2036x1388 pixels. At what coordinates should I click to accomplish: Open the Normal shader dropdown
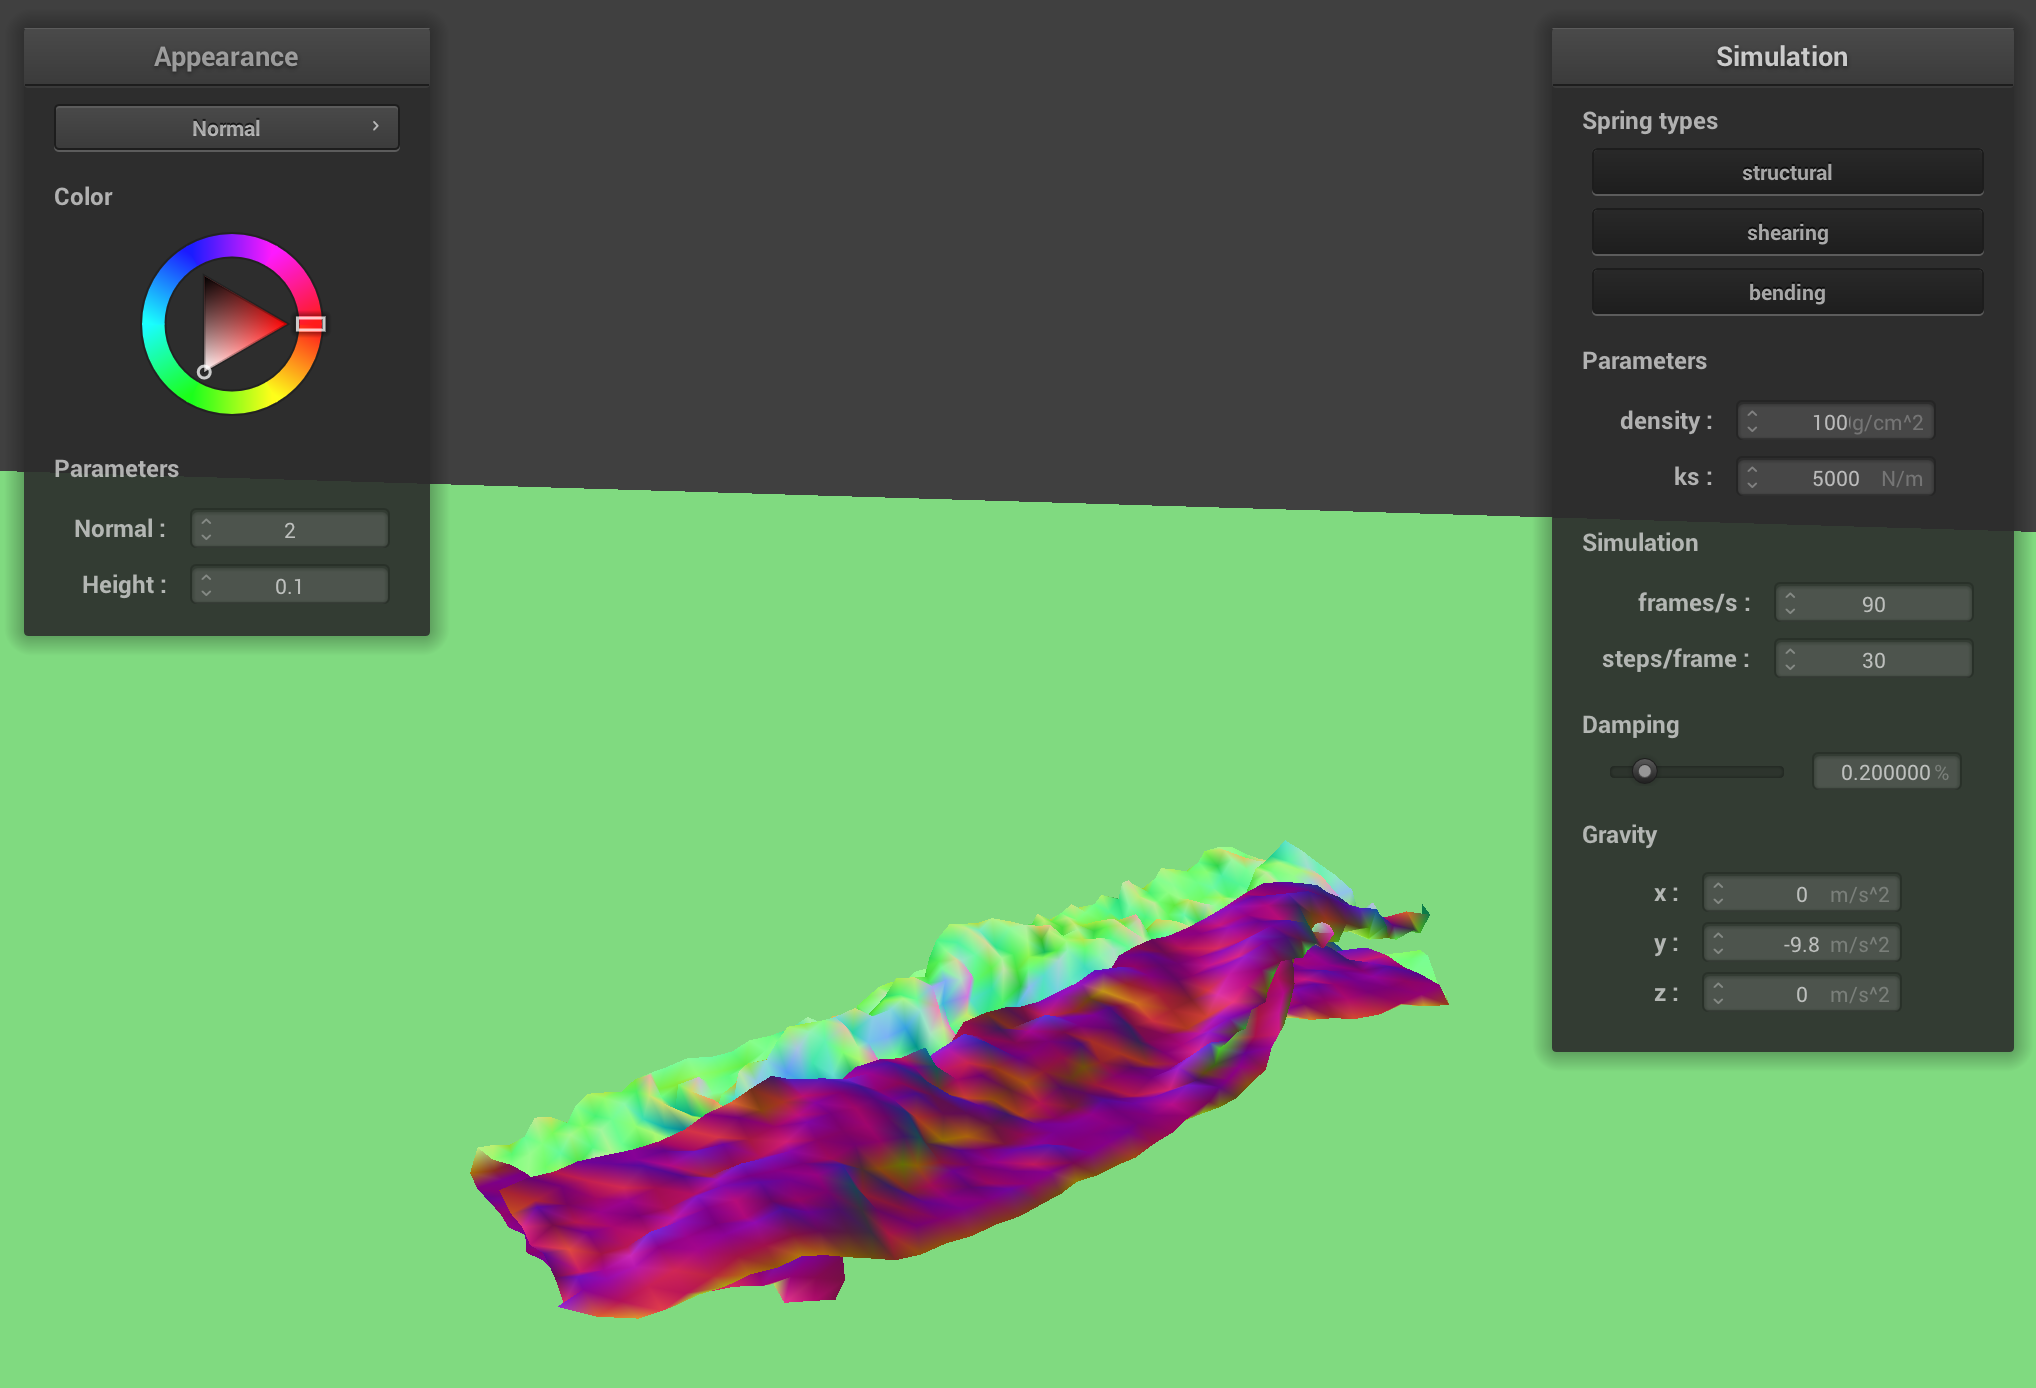pos(227,128)
